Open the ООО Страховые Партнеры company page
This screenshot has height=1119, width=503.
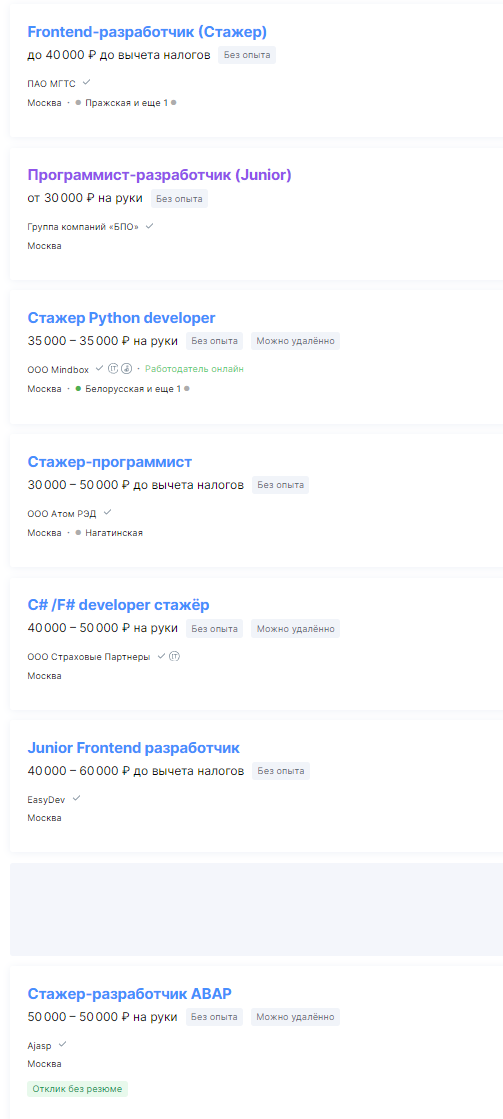88,657
